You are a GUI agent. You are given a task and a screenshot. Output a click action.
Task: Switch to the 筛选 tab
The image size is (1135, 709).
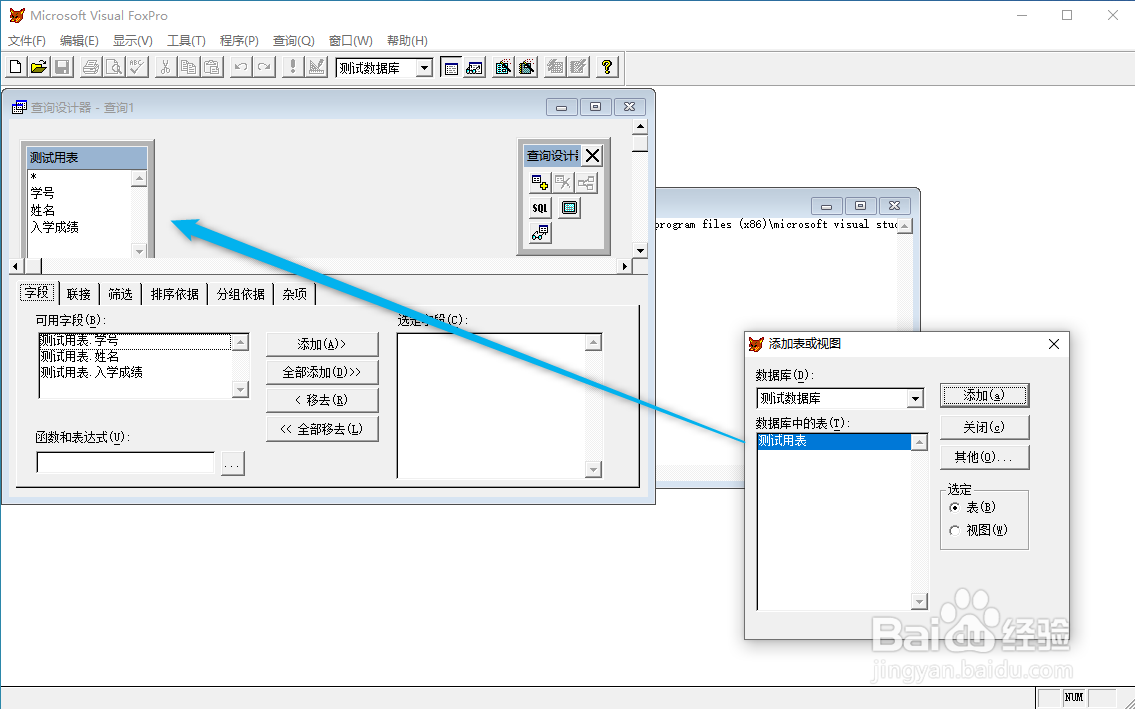[120, 294]
